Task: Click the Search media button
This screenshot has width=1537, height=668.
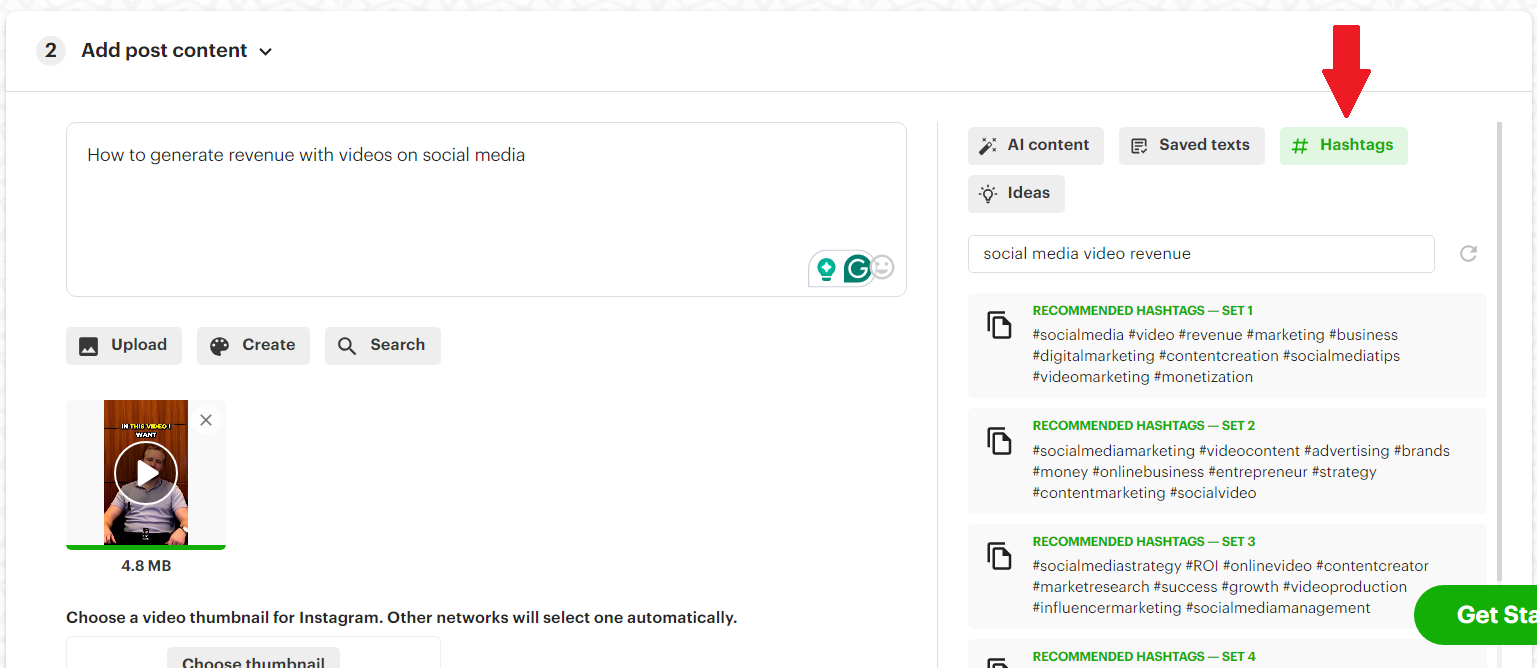Action: [383, 346]
